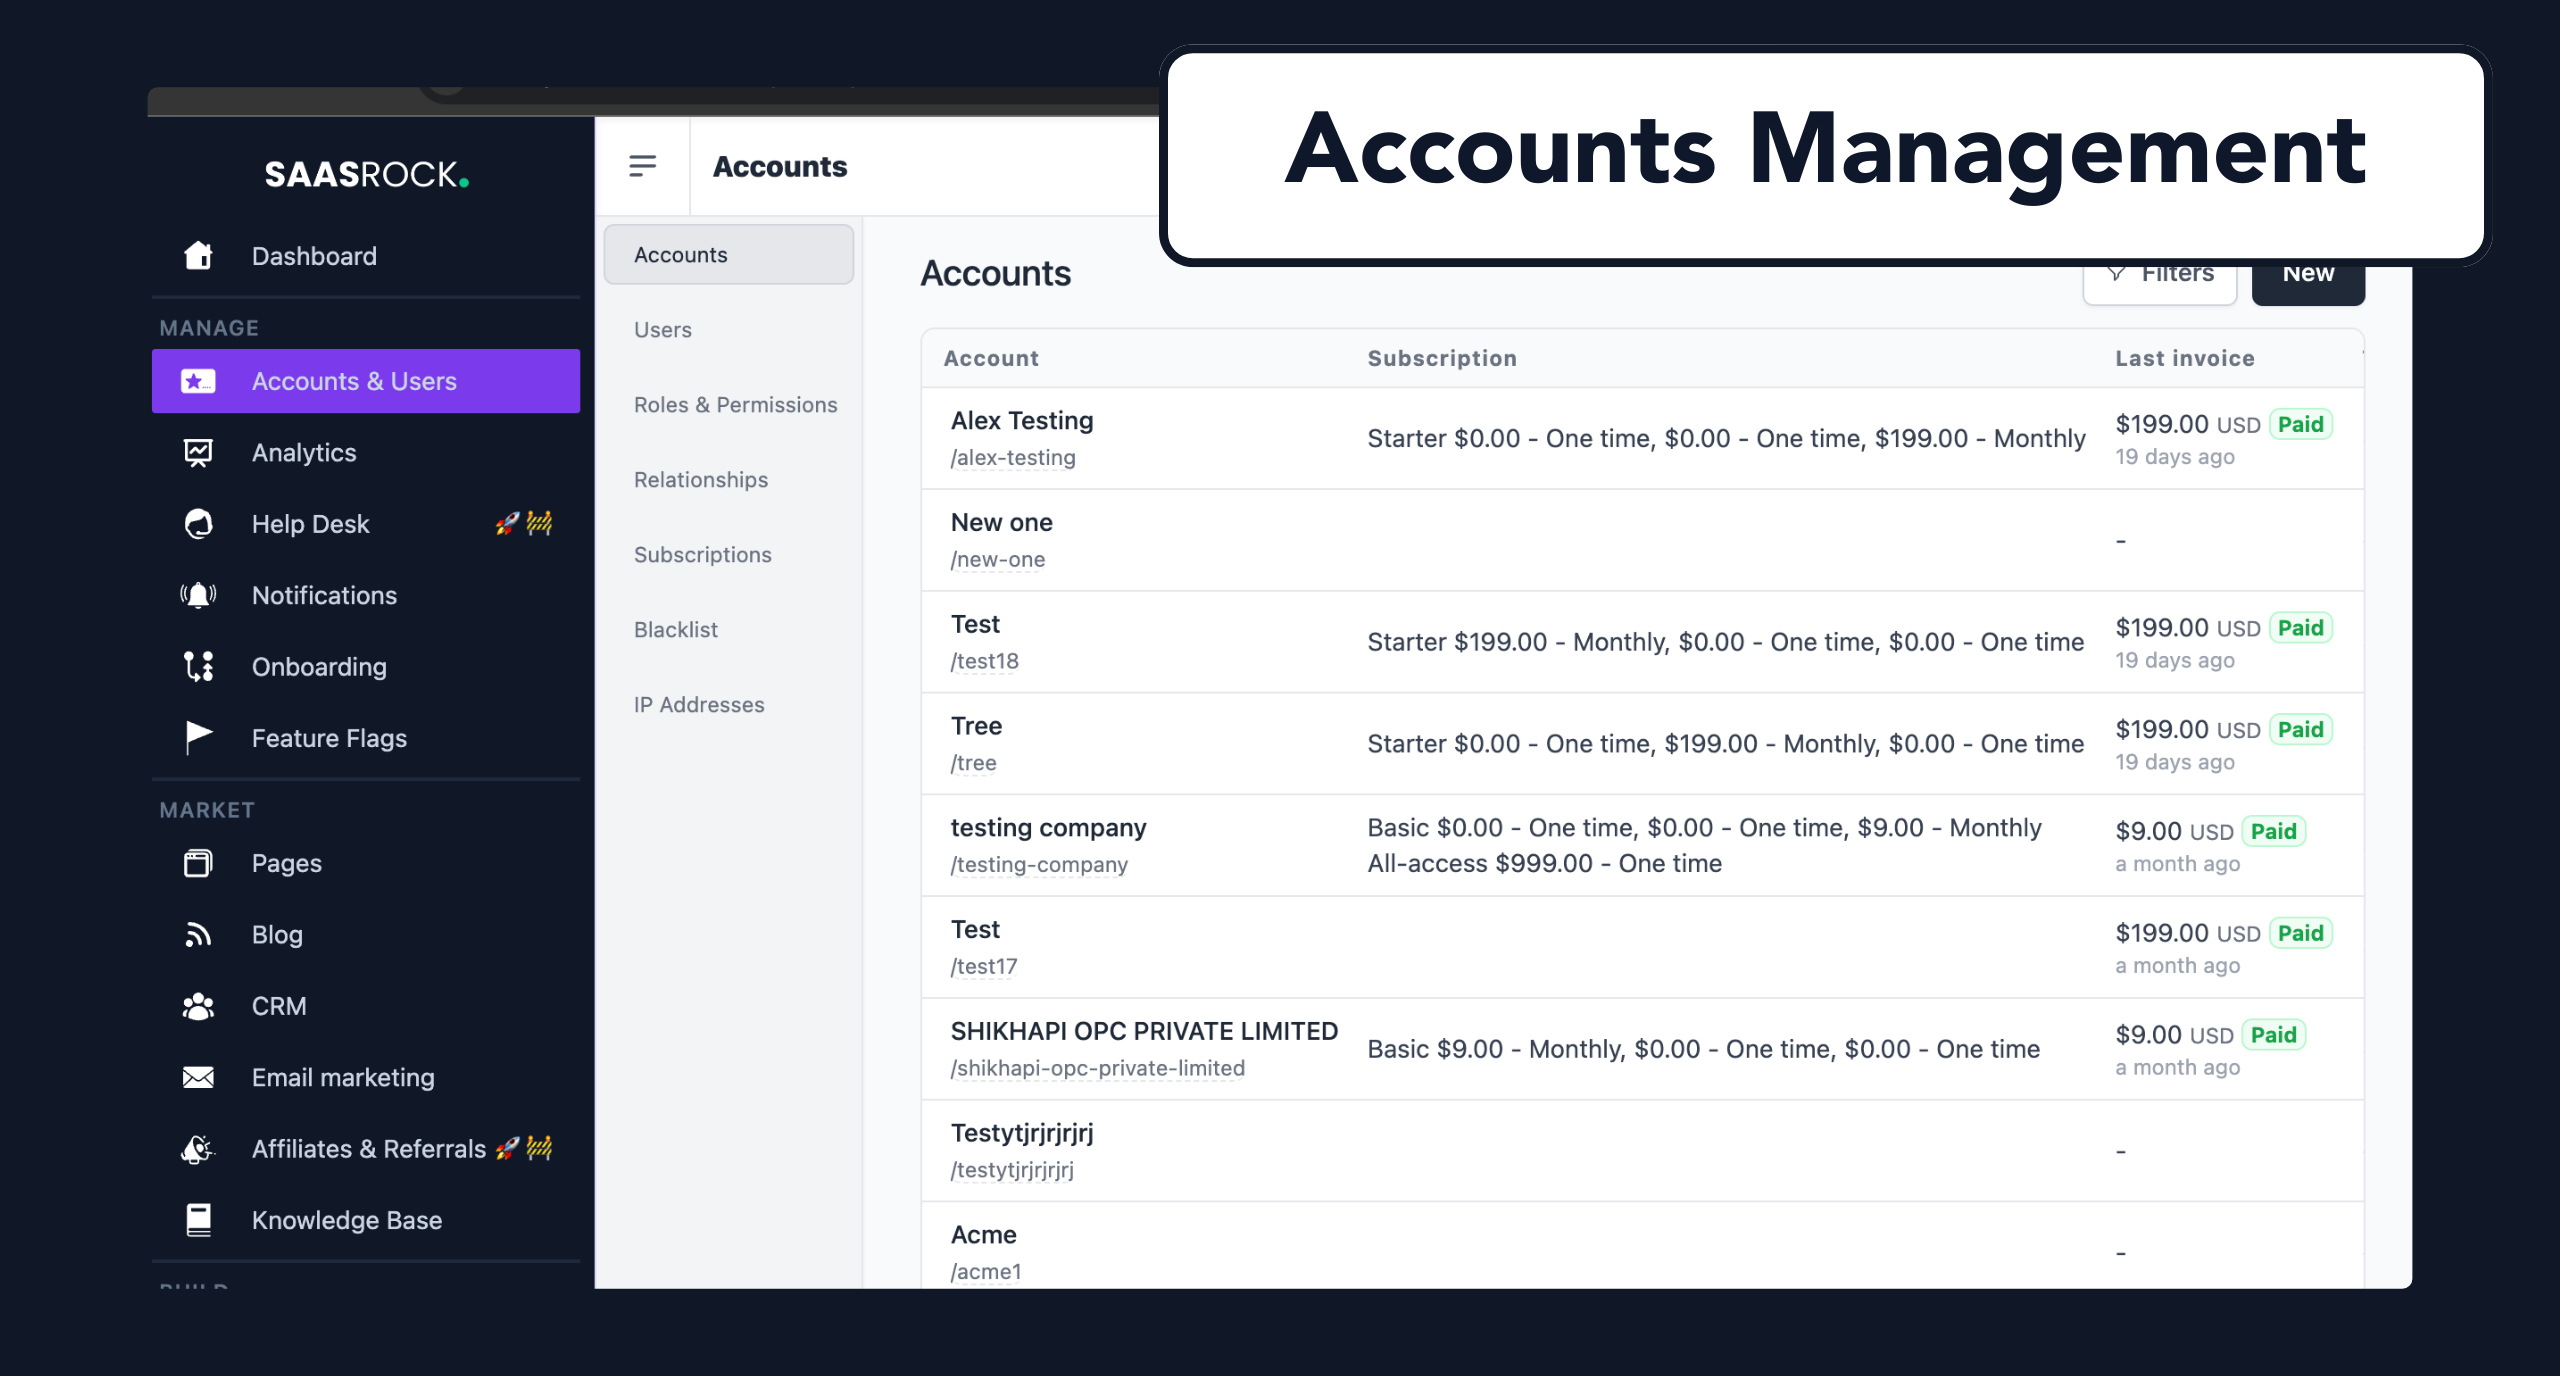Open the Feature Flags icon
Screen dimensions: 2560x1376
(x=198, y=737)
